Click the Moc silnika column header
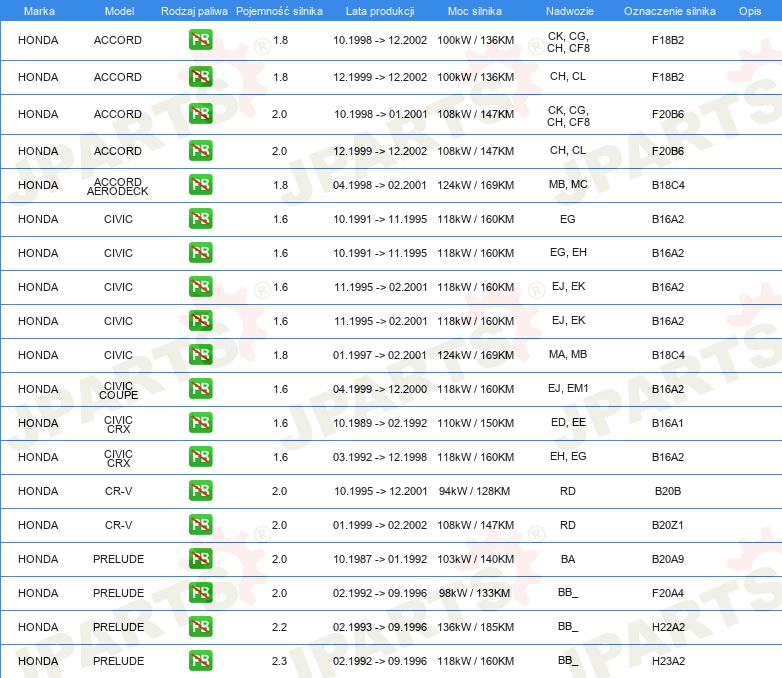The image size is (782, 678). coord(475,11)
